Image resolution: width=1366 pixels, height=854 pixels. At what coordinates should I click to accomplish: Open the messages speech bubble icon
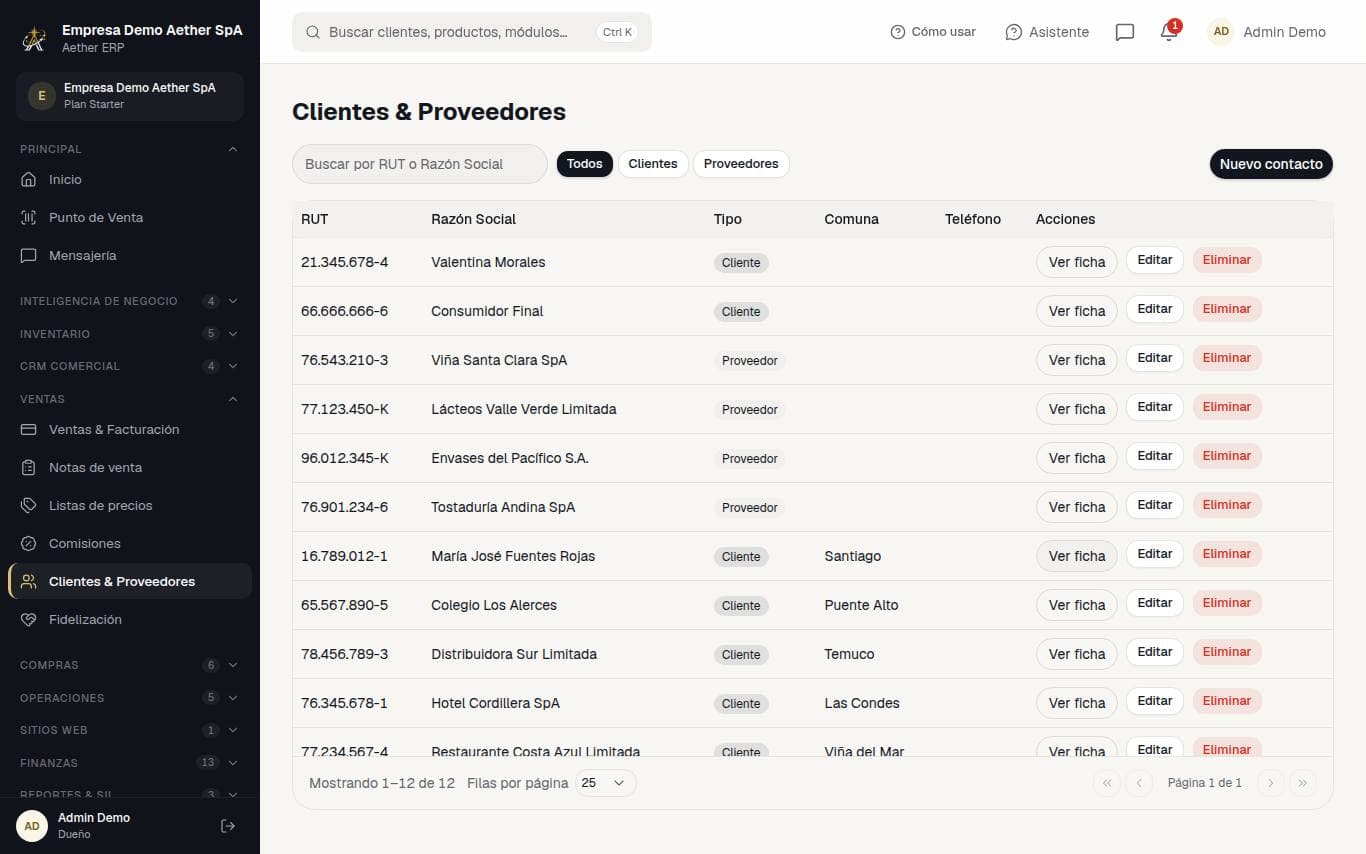1124,32
